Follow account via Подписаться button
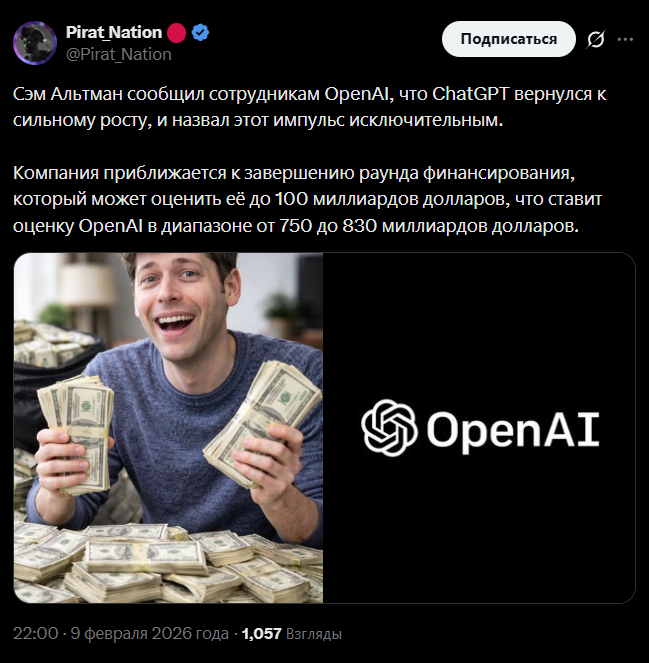The height and width of the screenshot is (663, 649). tap(509, 39)
